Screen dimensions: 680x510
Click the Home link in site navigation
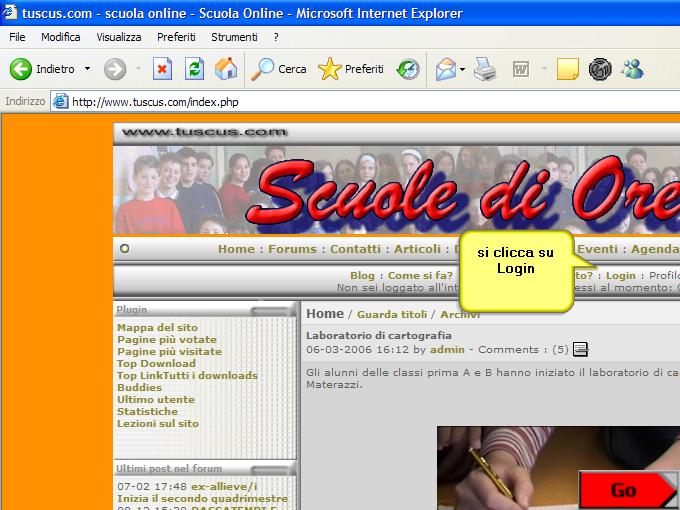pos(236,249)
